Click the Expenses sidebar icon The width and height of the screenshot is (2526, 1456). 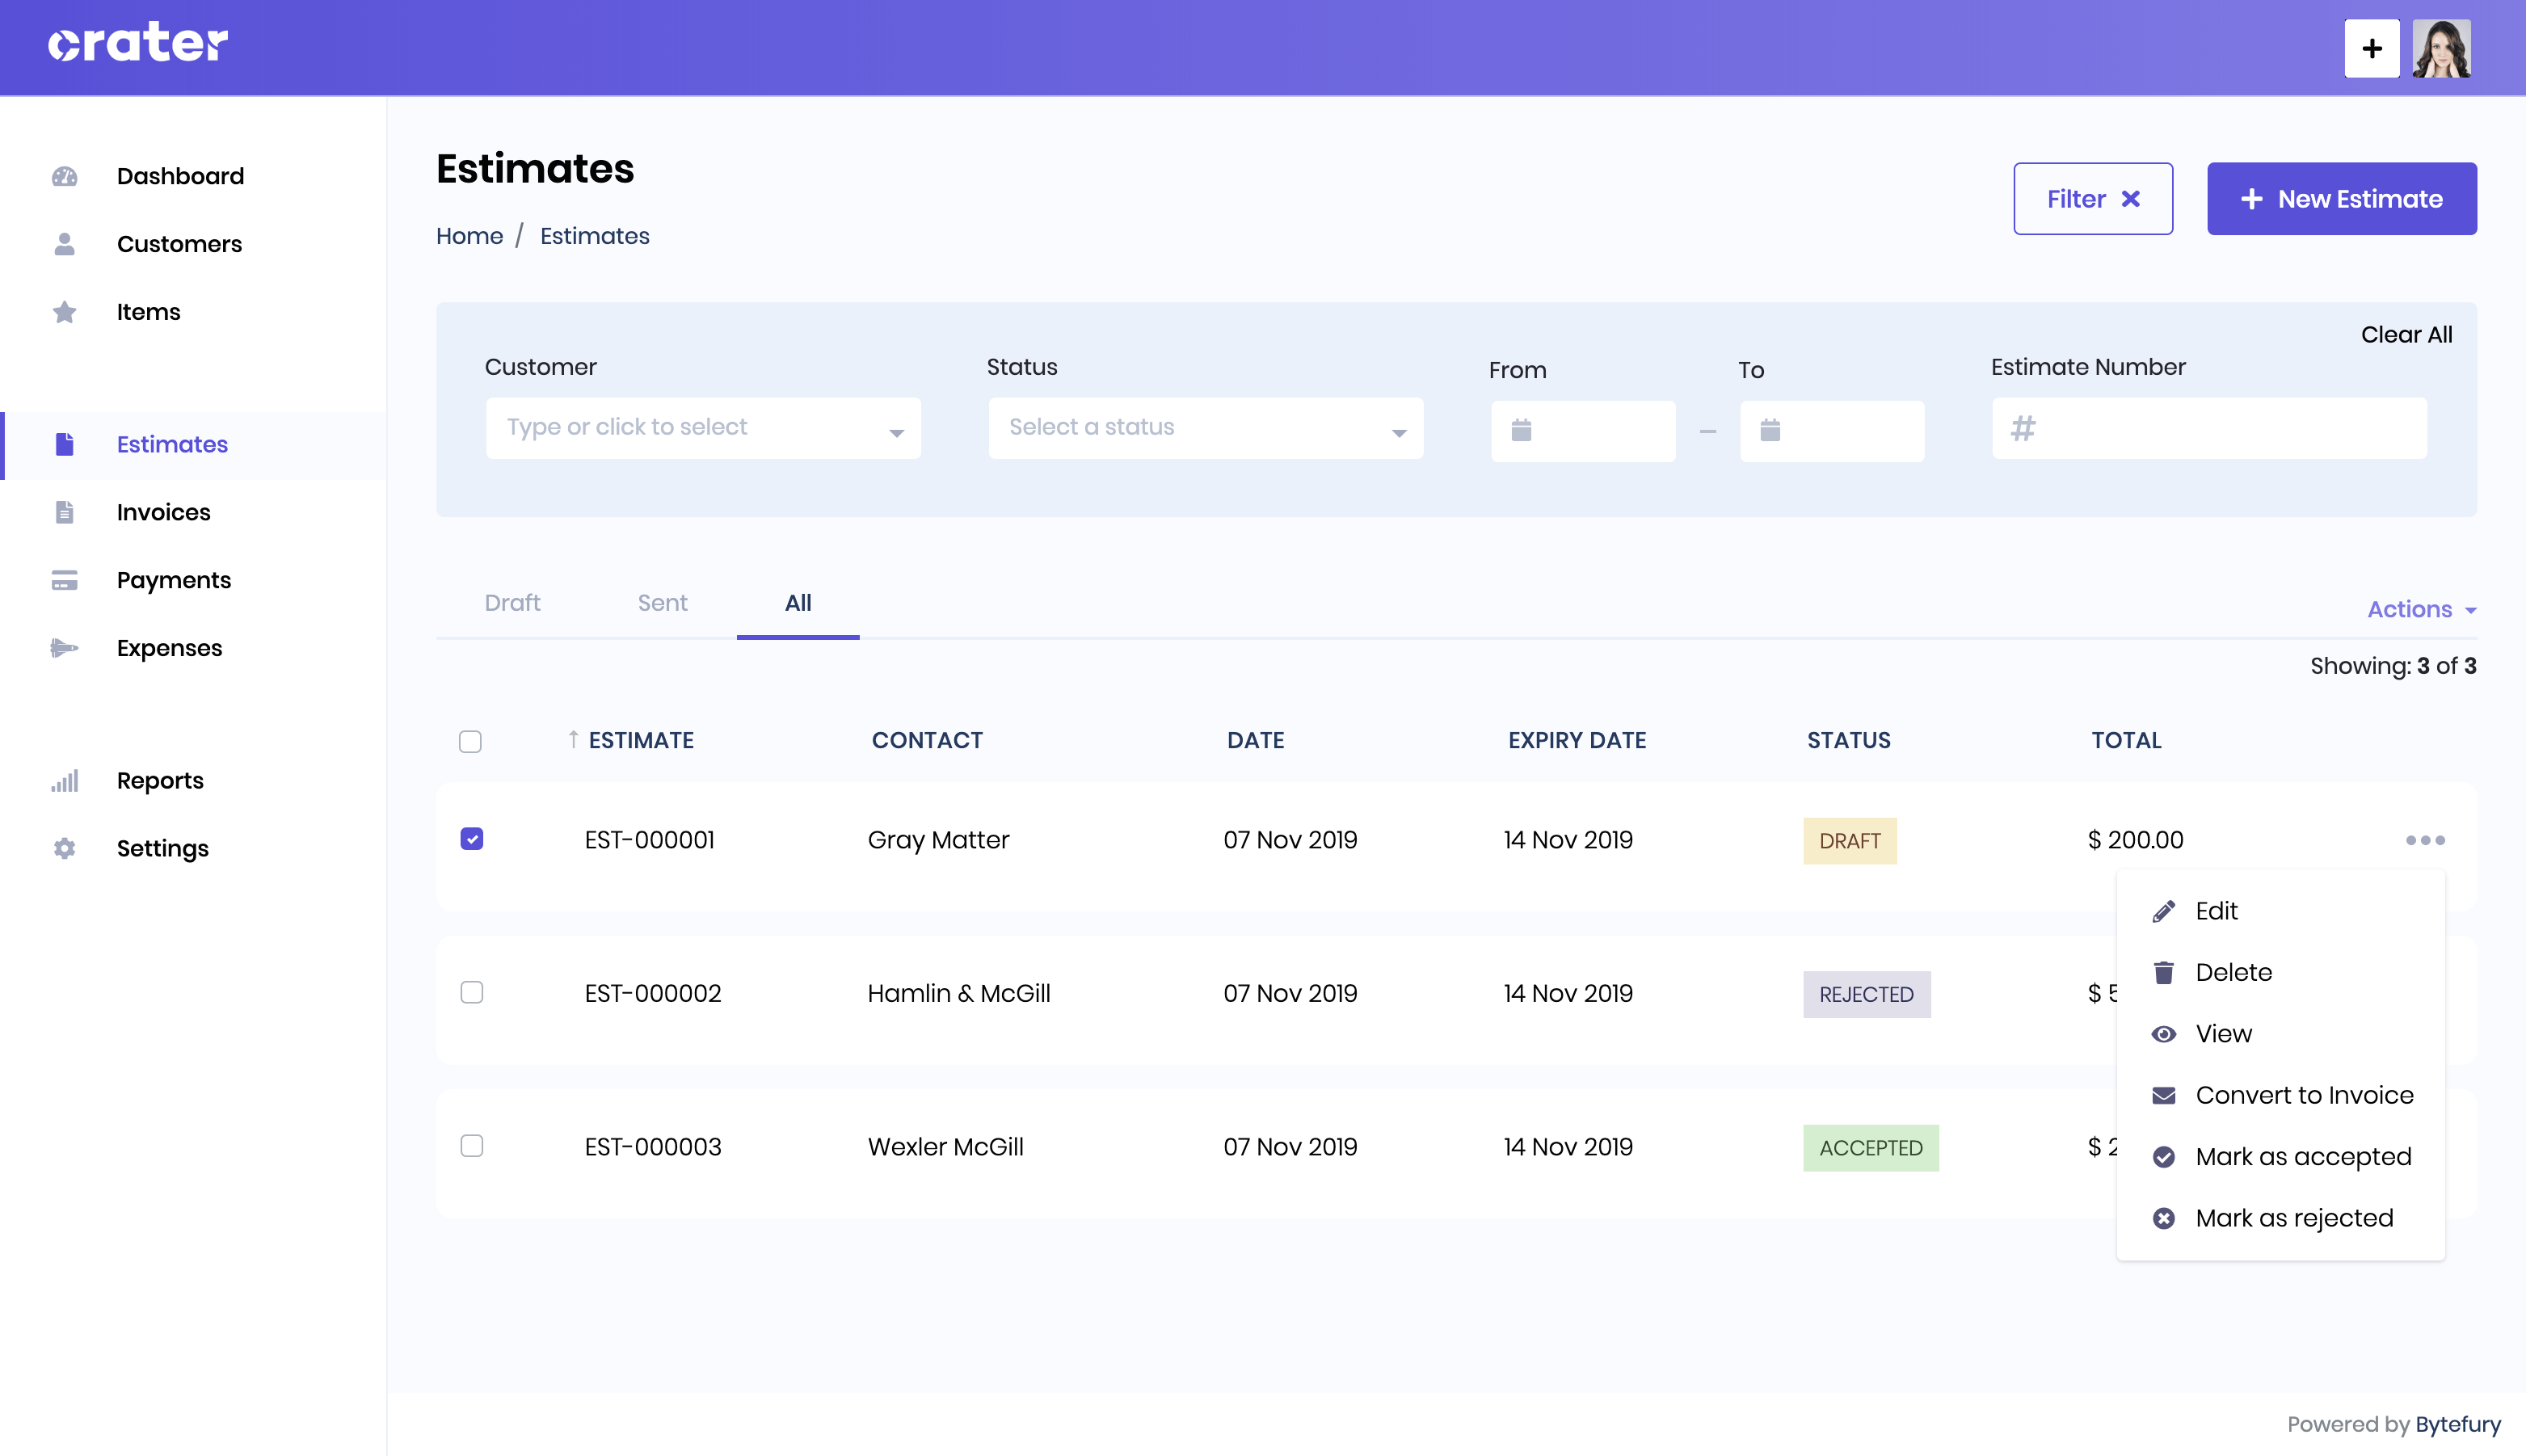(x=62, y=647)
